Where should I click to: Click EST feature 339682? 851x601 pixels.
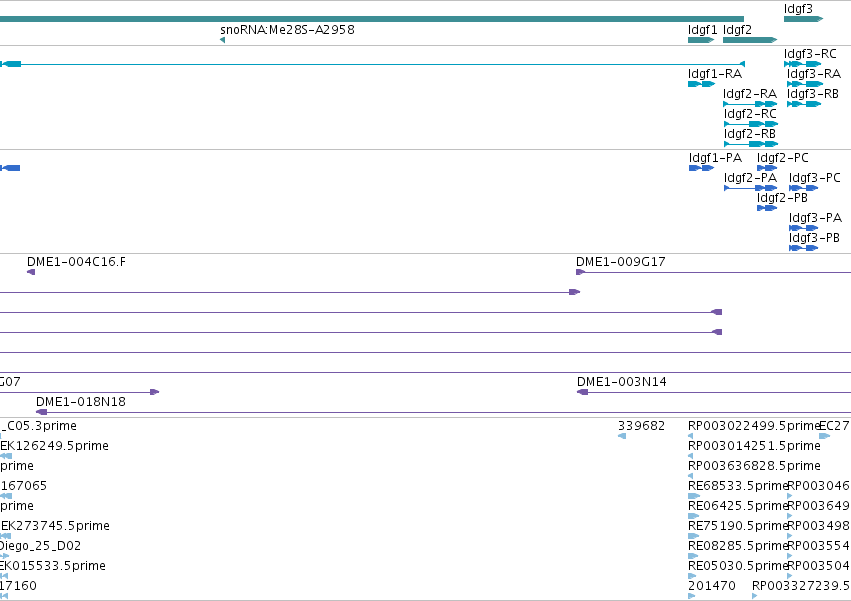pyautogui.click(x=622, y=436)
